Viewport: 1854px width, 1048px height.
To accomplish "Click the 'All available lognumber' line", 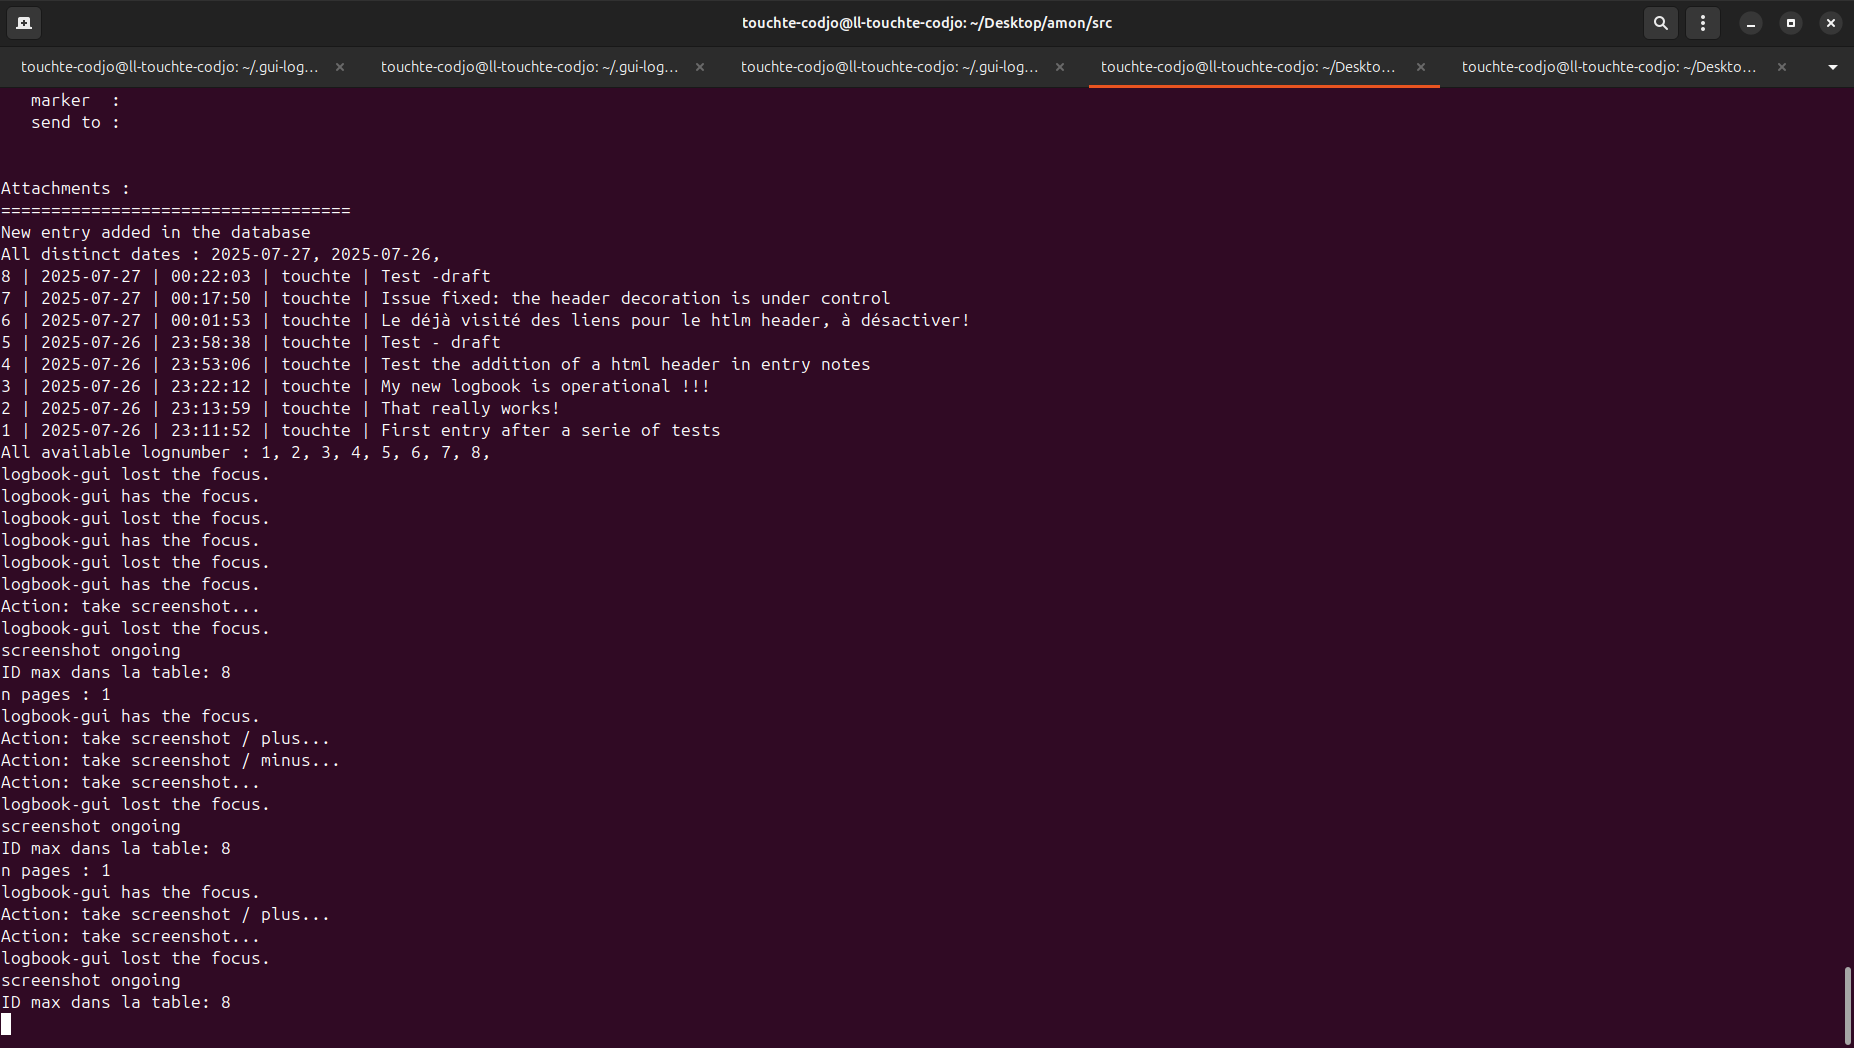I will (x=246, y=452).
